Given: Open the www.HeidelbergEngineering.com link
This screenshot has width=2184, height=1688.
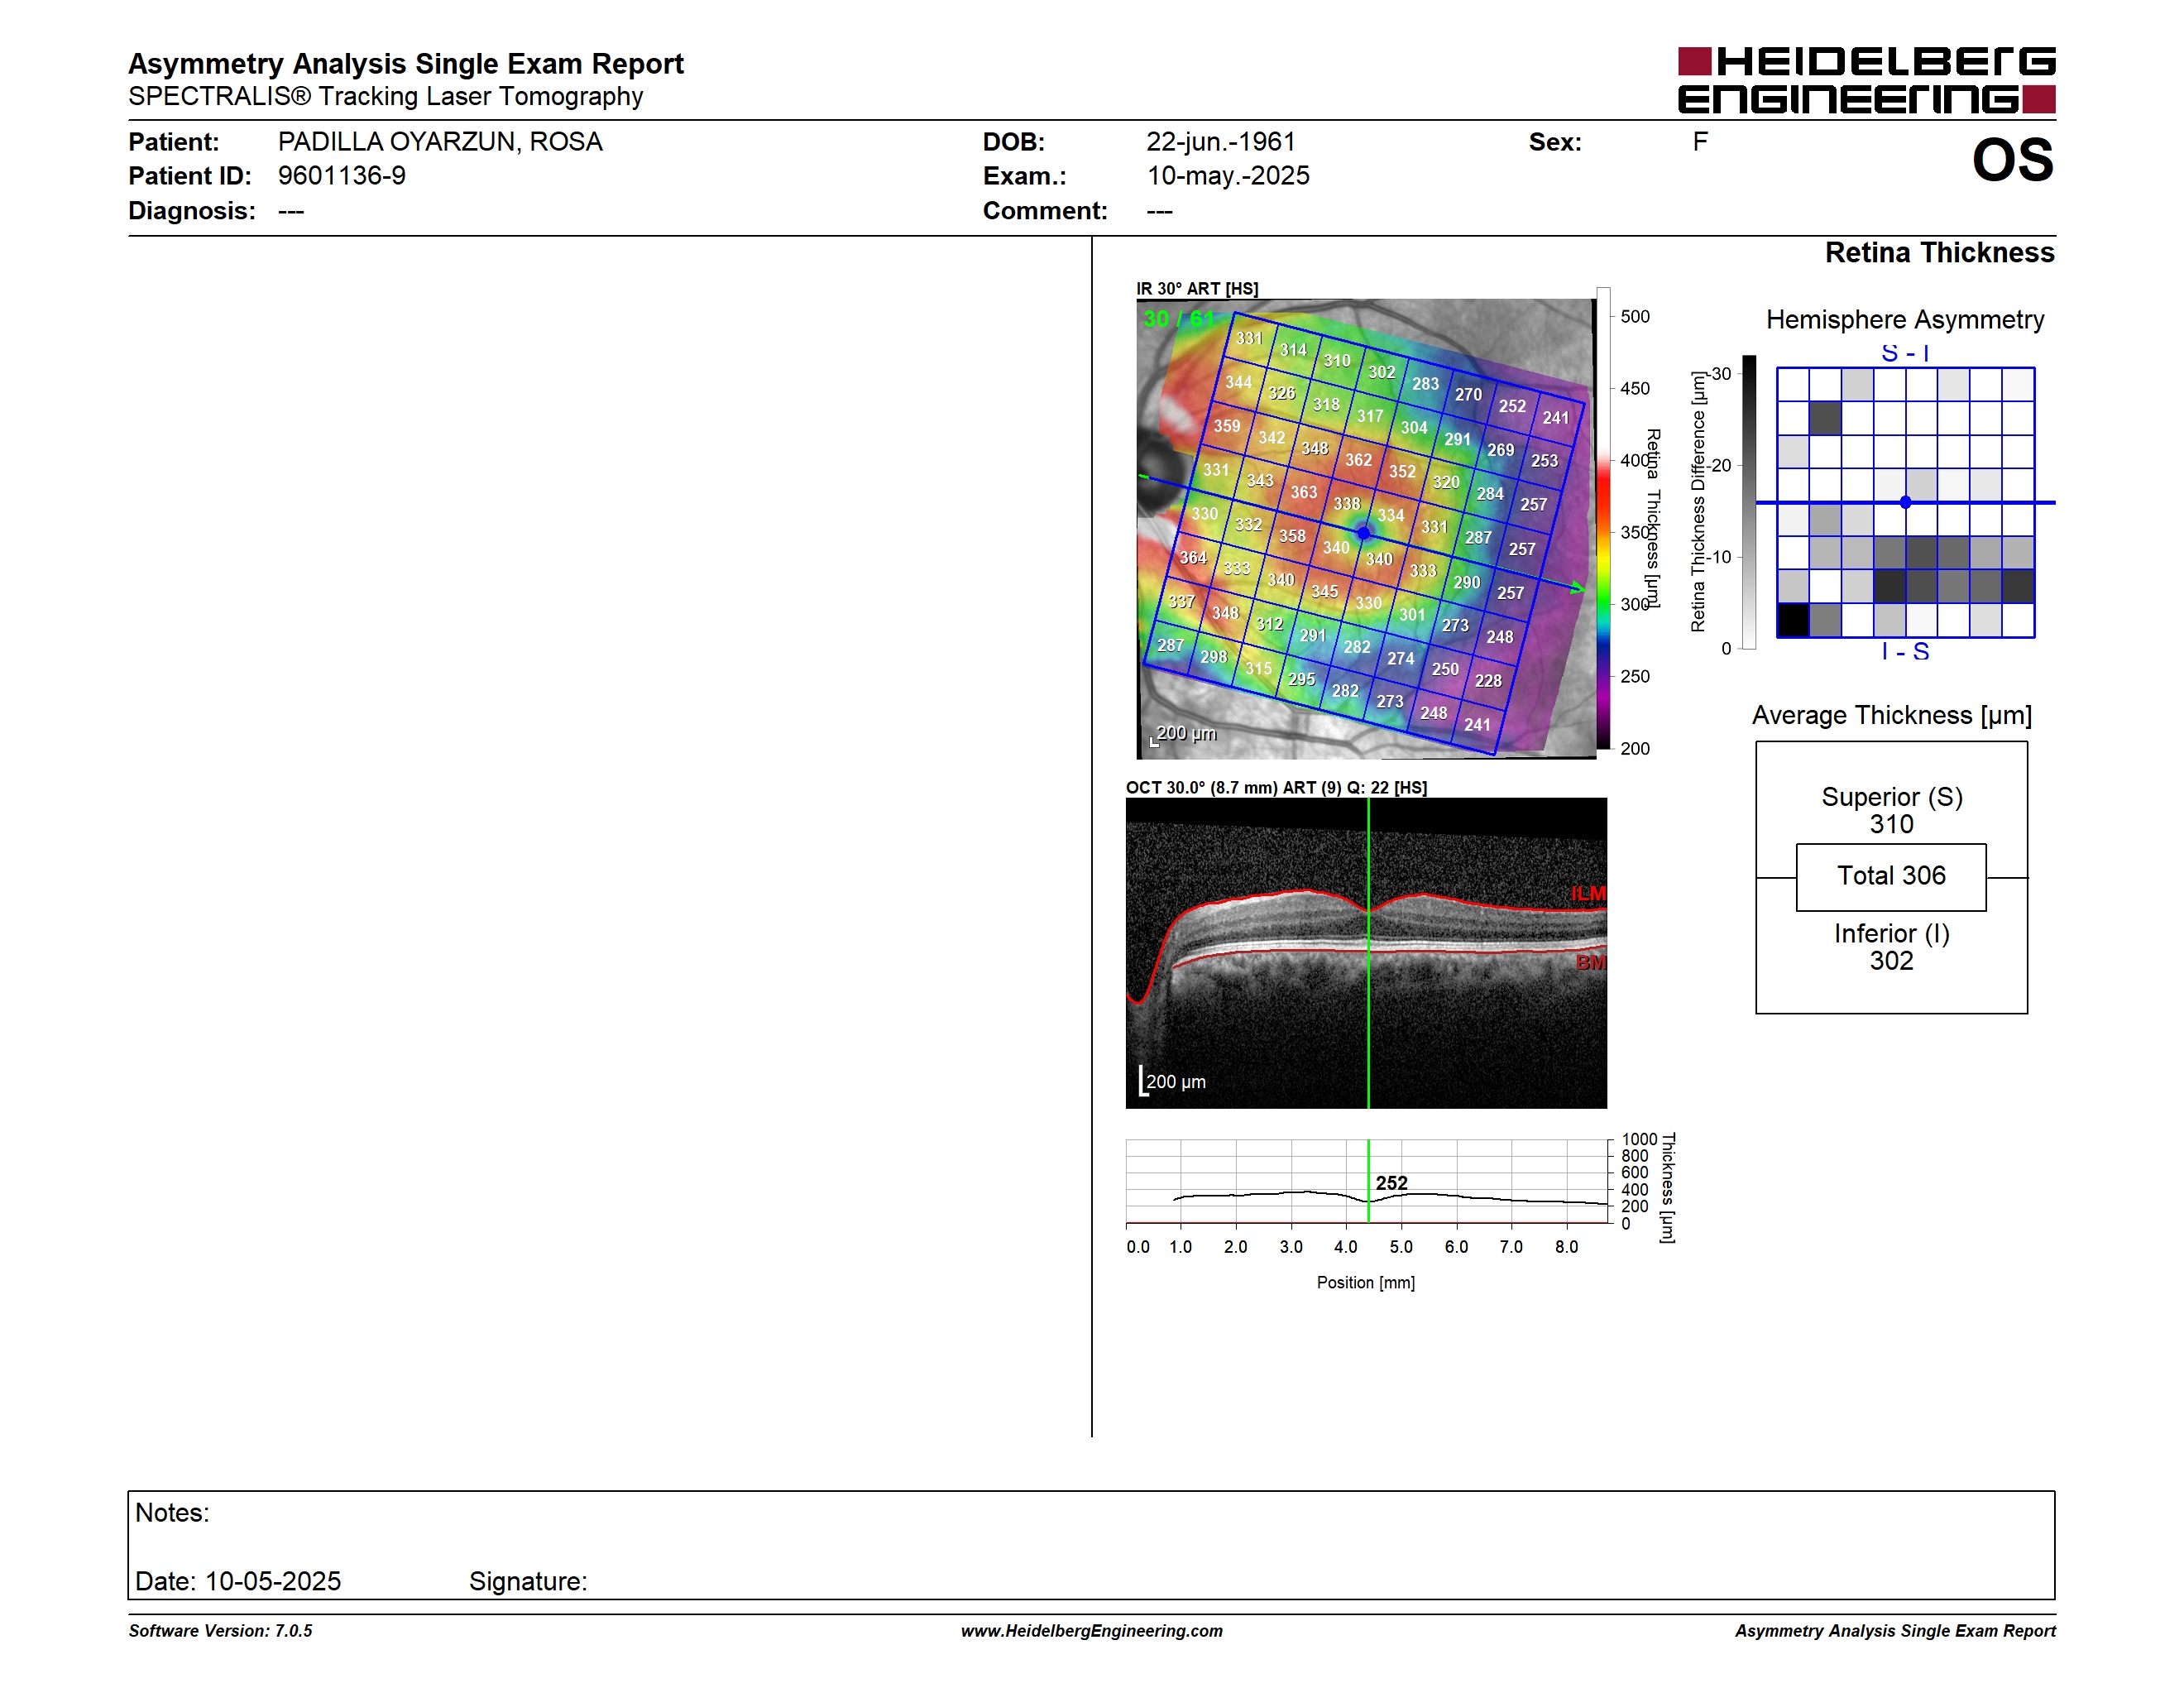Looking at the screenshot, I should (1091, 1631).
